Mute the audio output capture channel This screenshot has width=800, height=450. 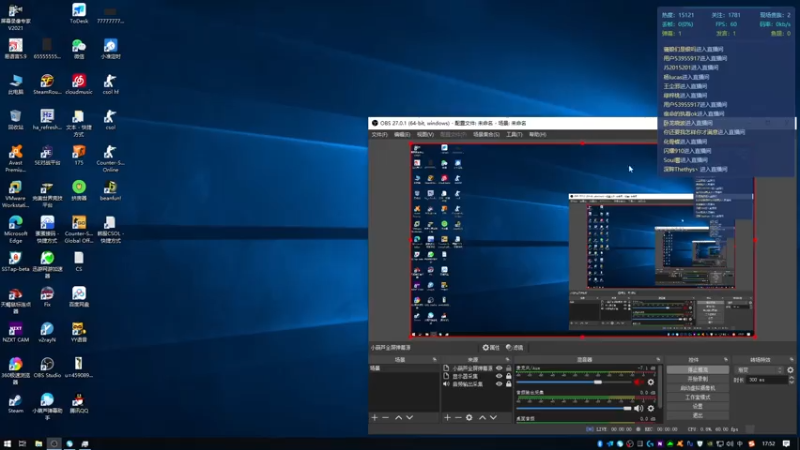click(638, 408)
